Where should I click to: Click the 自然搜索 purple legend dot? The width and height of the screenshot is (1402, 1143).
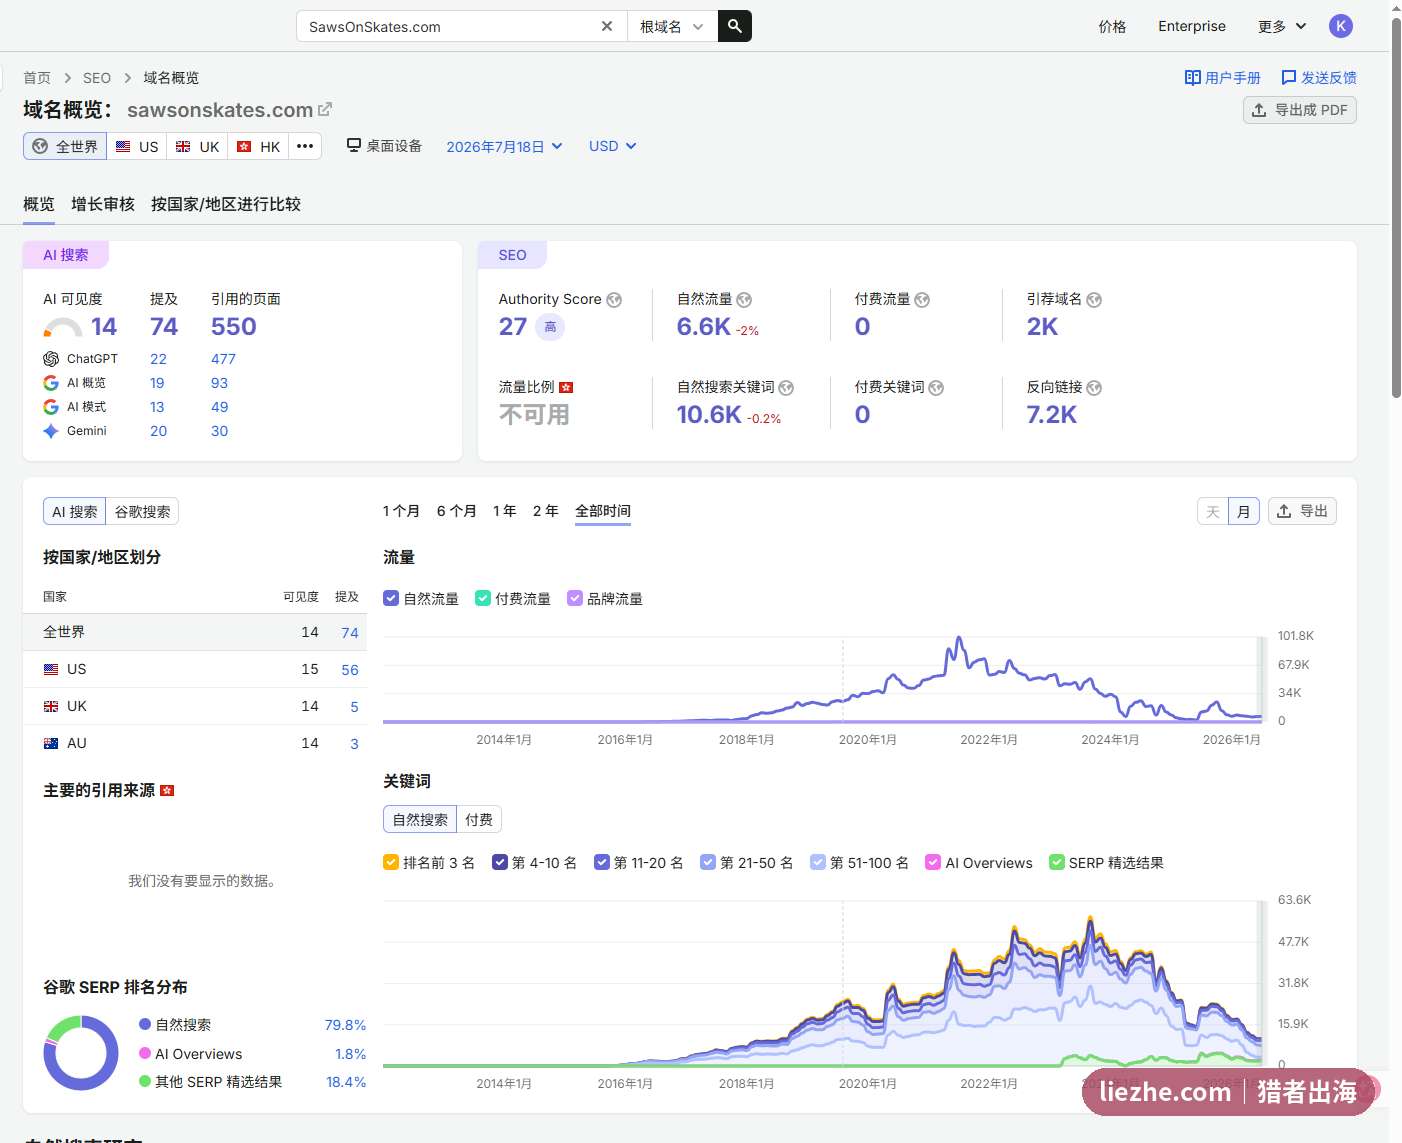point(145,1024)
